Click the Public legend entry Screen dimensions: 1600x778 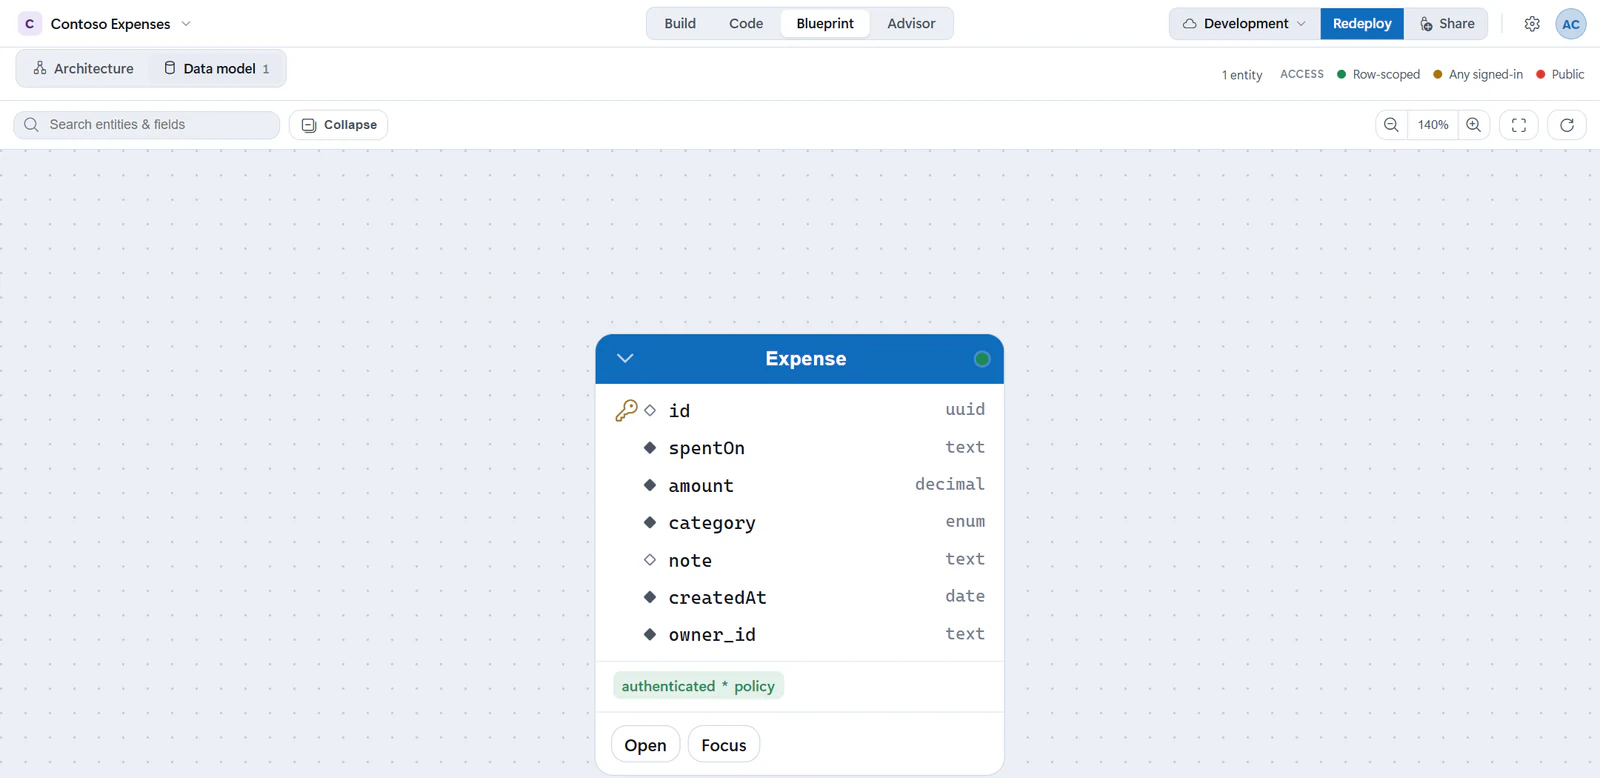(x=1560, y=74)
